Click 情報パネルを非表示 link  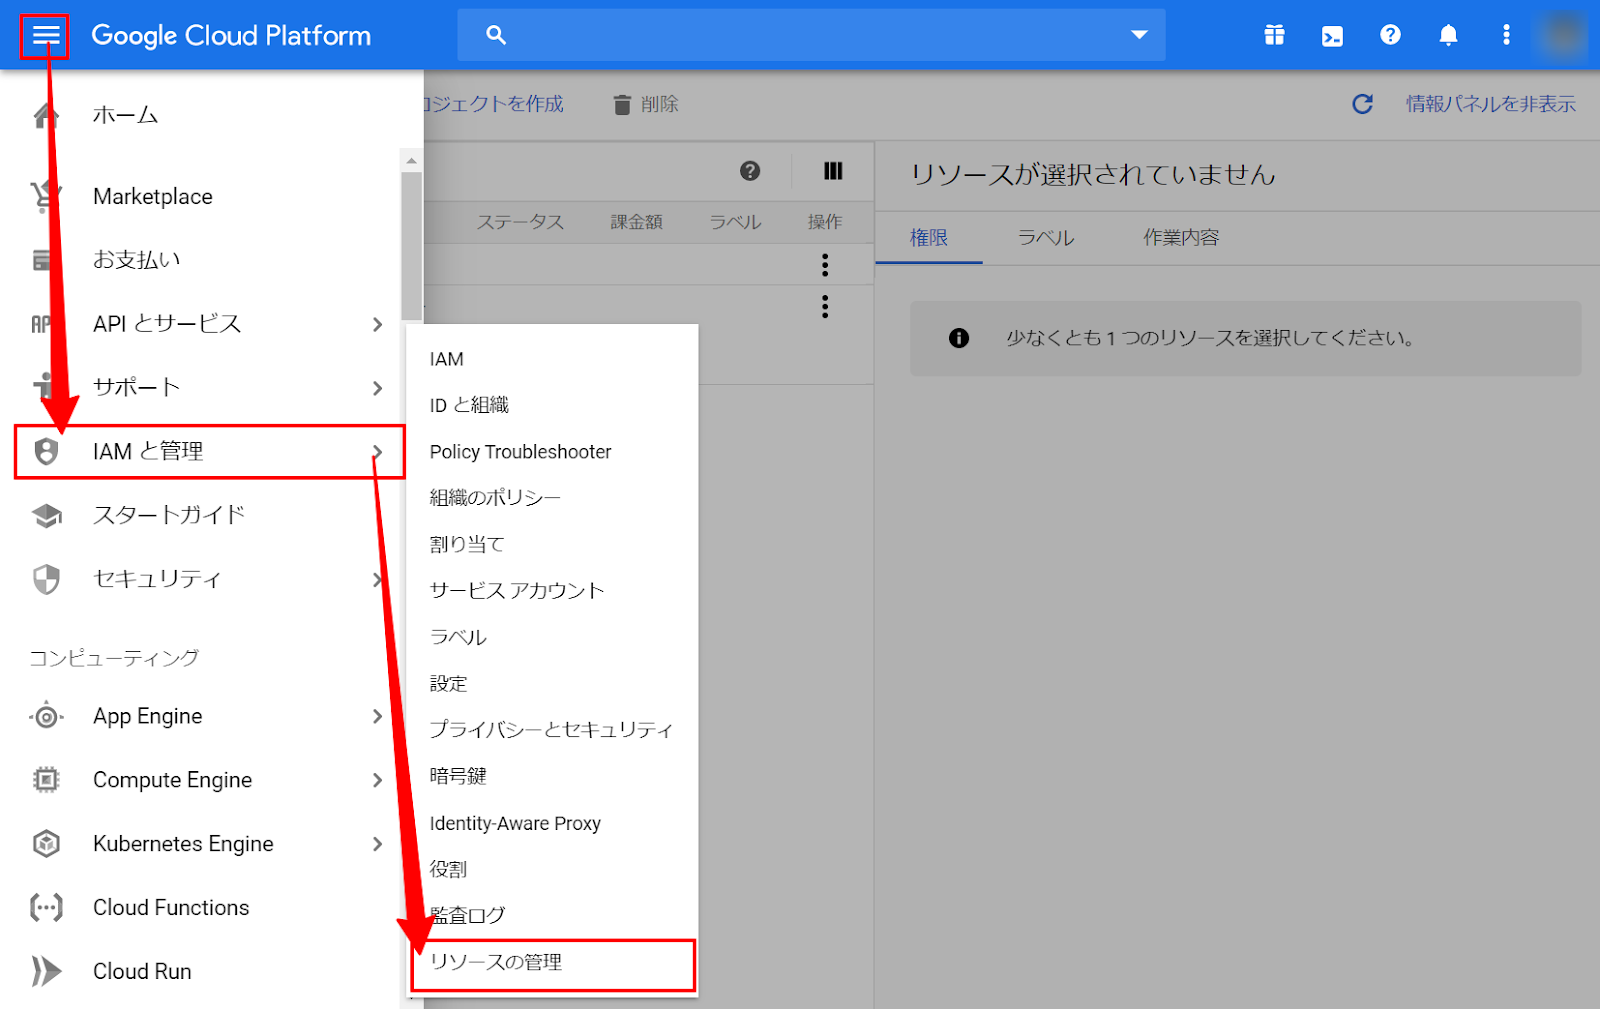coord(1490,104)
